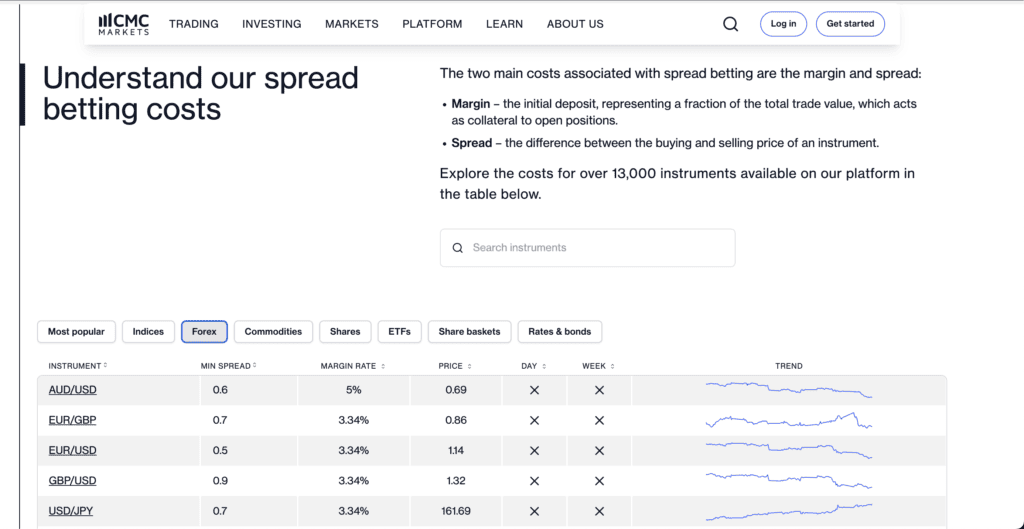Viewport: 1024px width, 529px height.
Task: Open the Trading menu
Action: [x=194, y=24]
